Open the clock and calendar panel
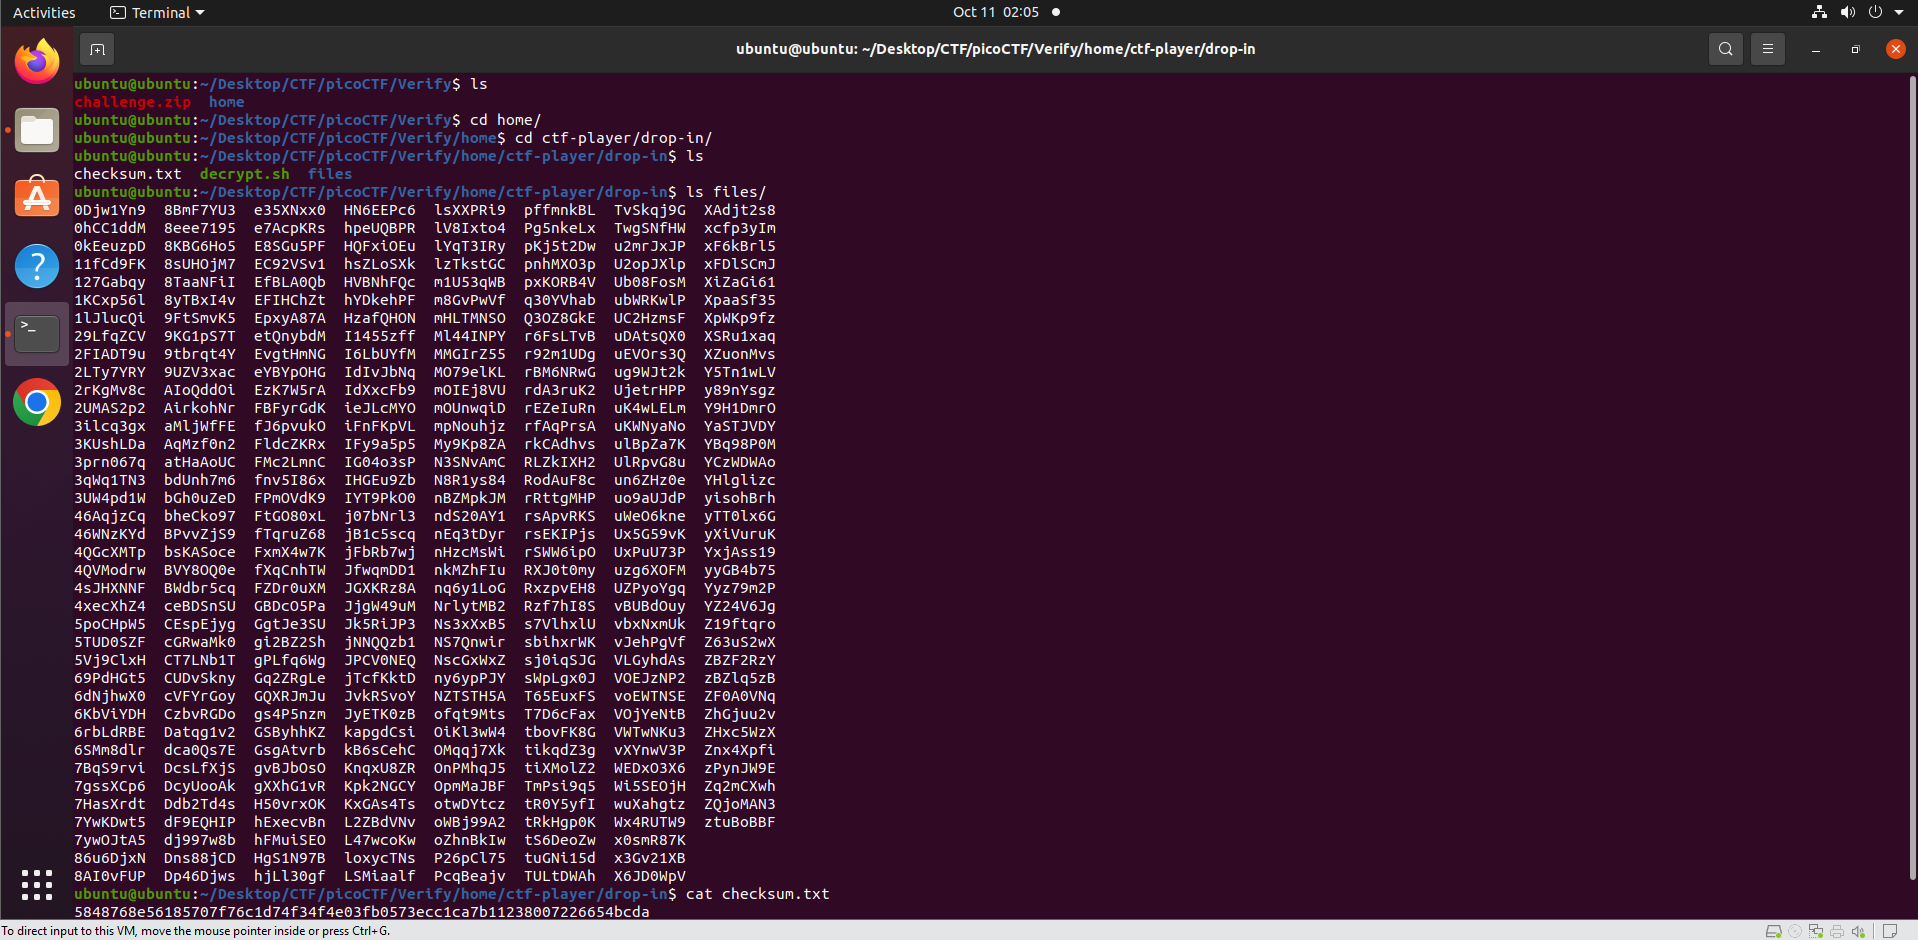This screenshot has height=940, width=1918. tap(995, 12)
